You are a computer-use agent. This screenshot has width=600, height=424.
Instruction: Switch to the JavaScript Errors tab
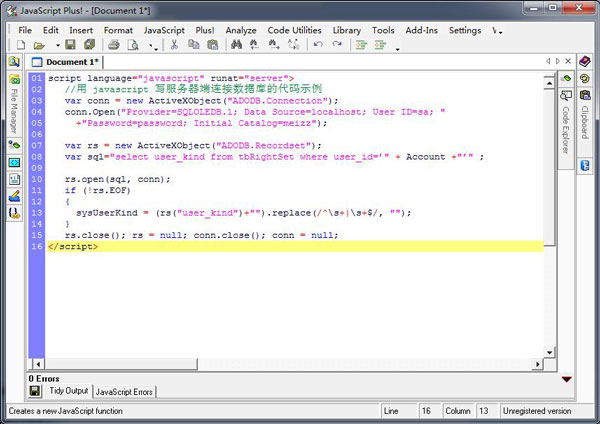click(x=124, y=392)
